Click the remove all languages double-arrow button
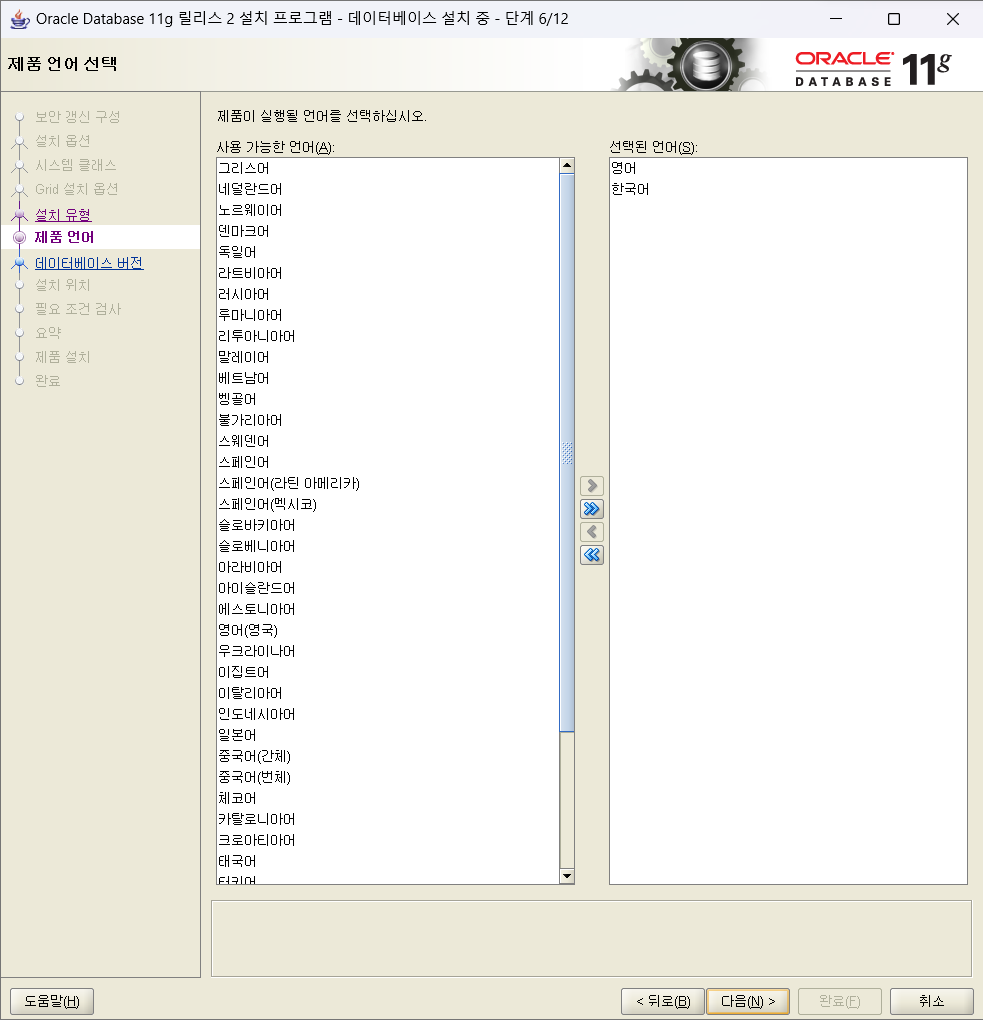 [x=591, y=555]
